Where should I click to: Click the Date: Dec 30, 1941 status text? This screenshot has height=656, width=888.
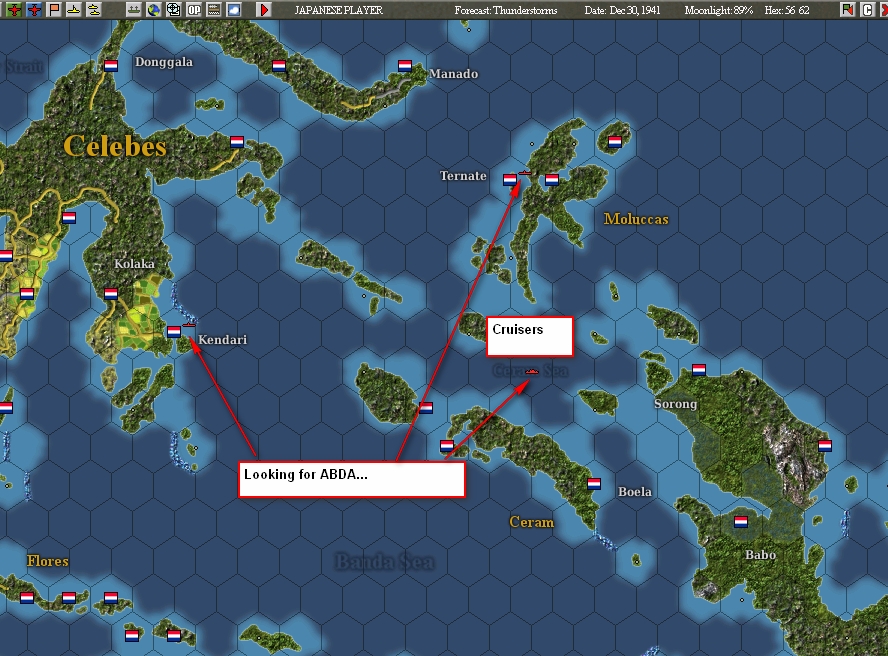pos(622,10)
